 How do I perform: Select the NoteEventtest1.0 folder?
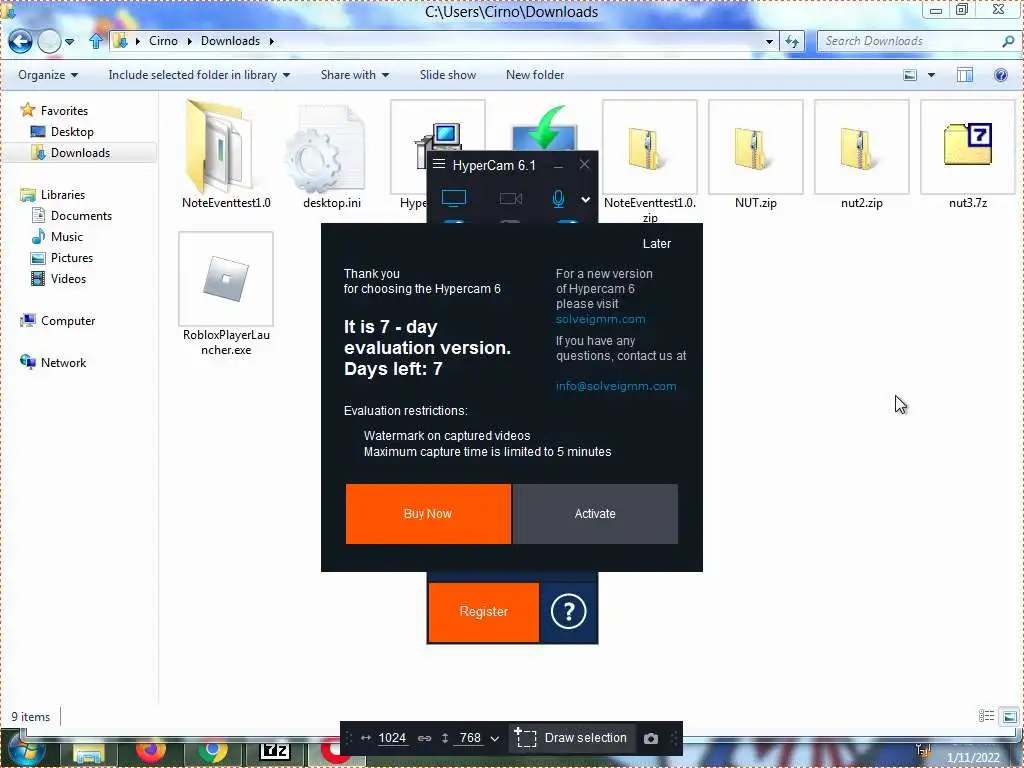tap(226, 154)
